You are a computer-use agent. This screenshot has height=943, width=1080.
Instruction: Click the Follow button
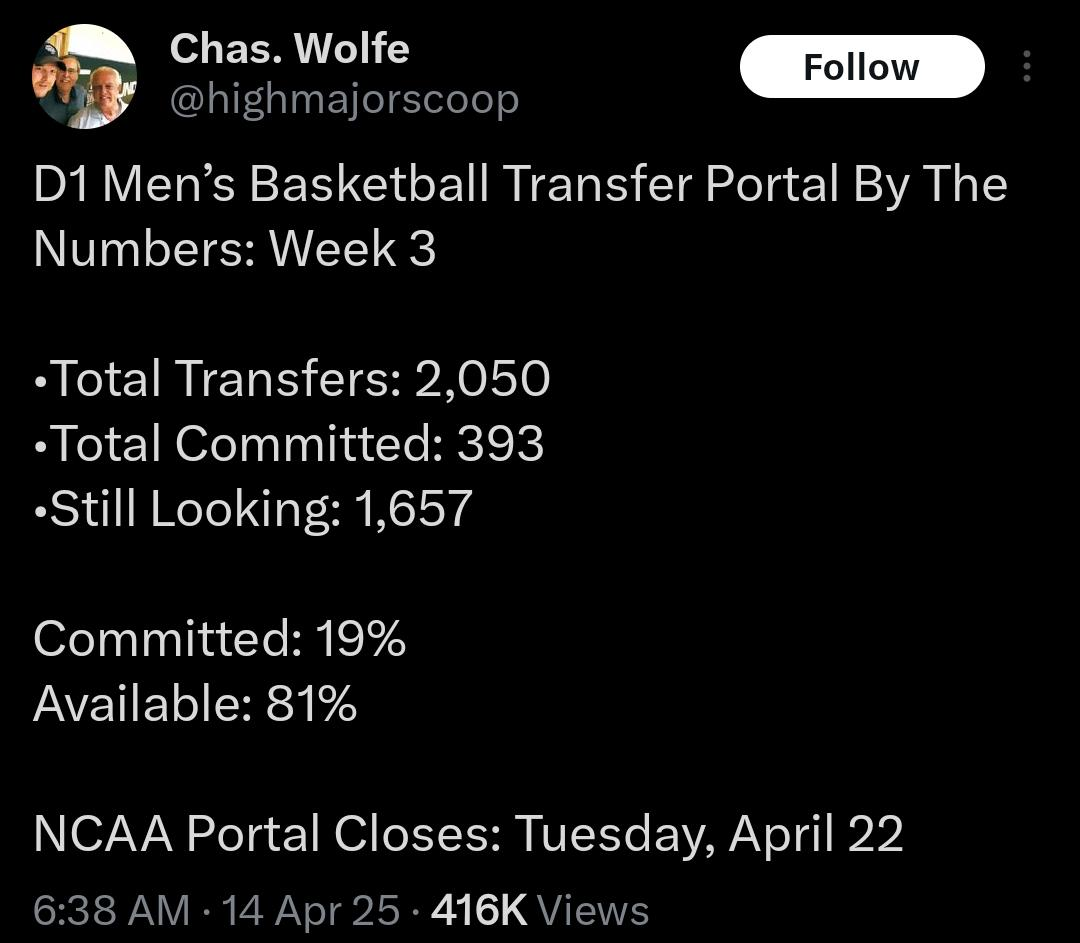(861, 67)
